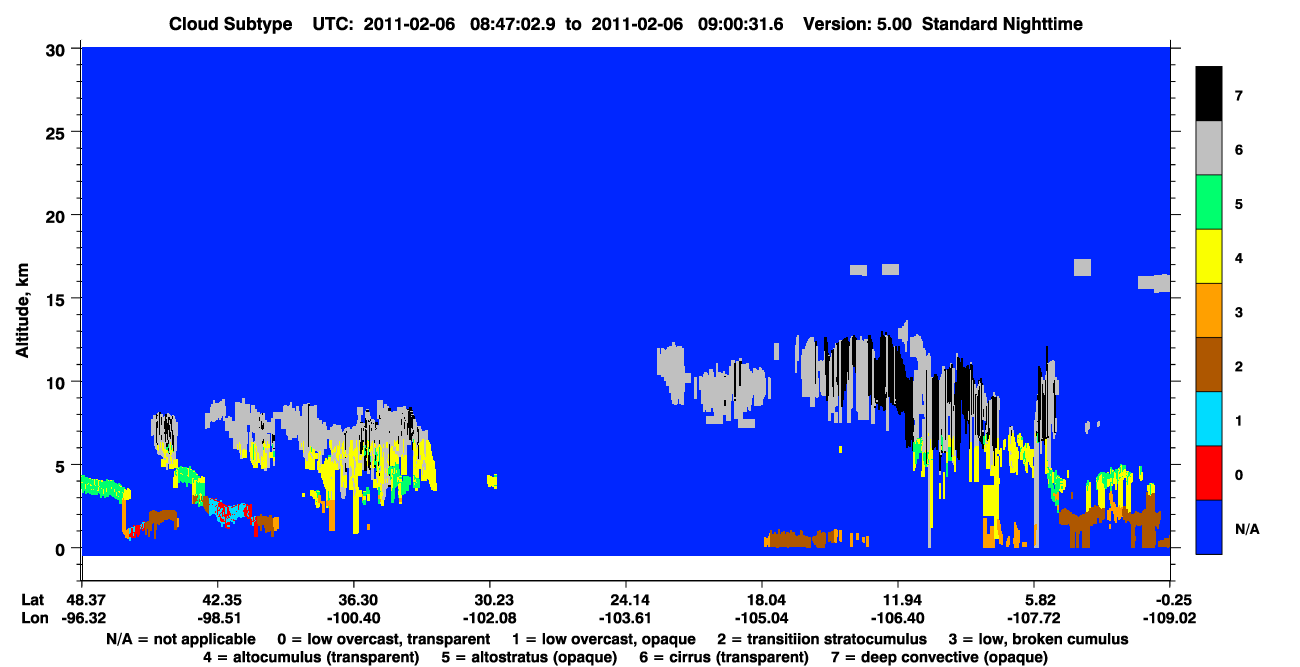Click the longitude value -106.40
The height and width of the screenshot is (667, 1300).
pos(898,618)
